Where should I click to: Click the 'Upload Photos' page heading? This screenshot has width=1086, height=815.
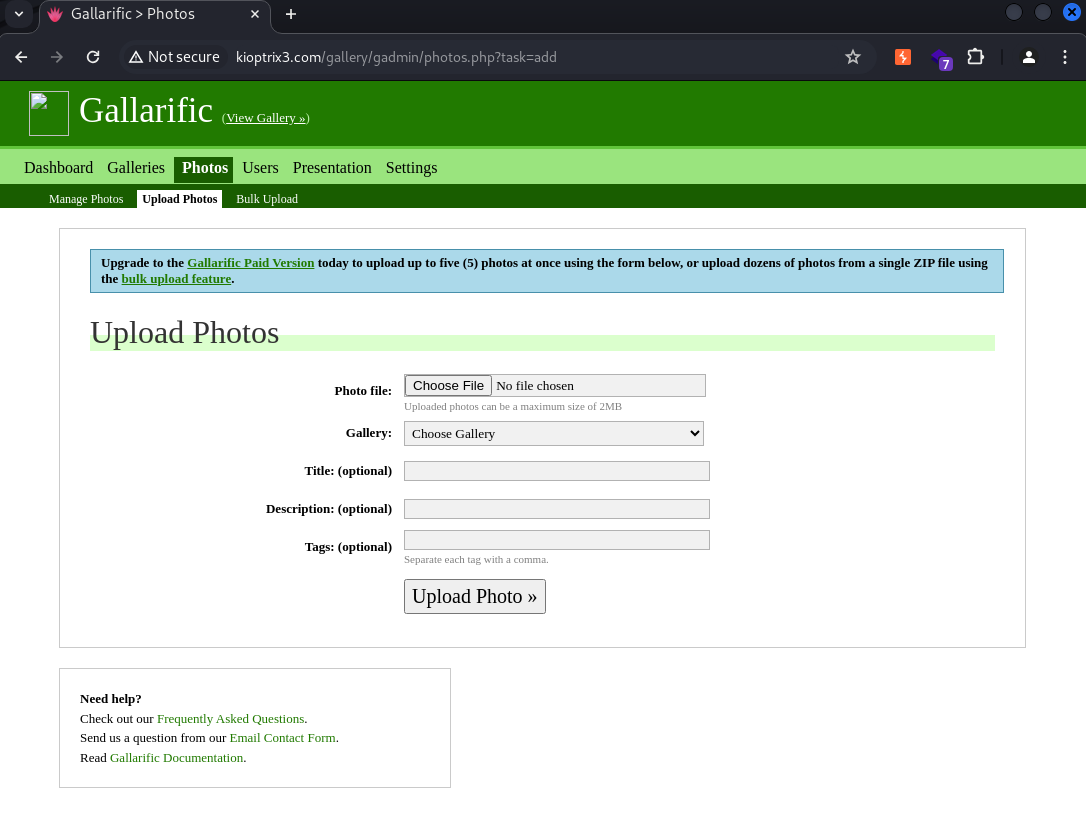[x=184, y=333]
